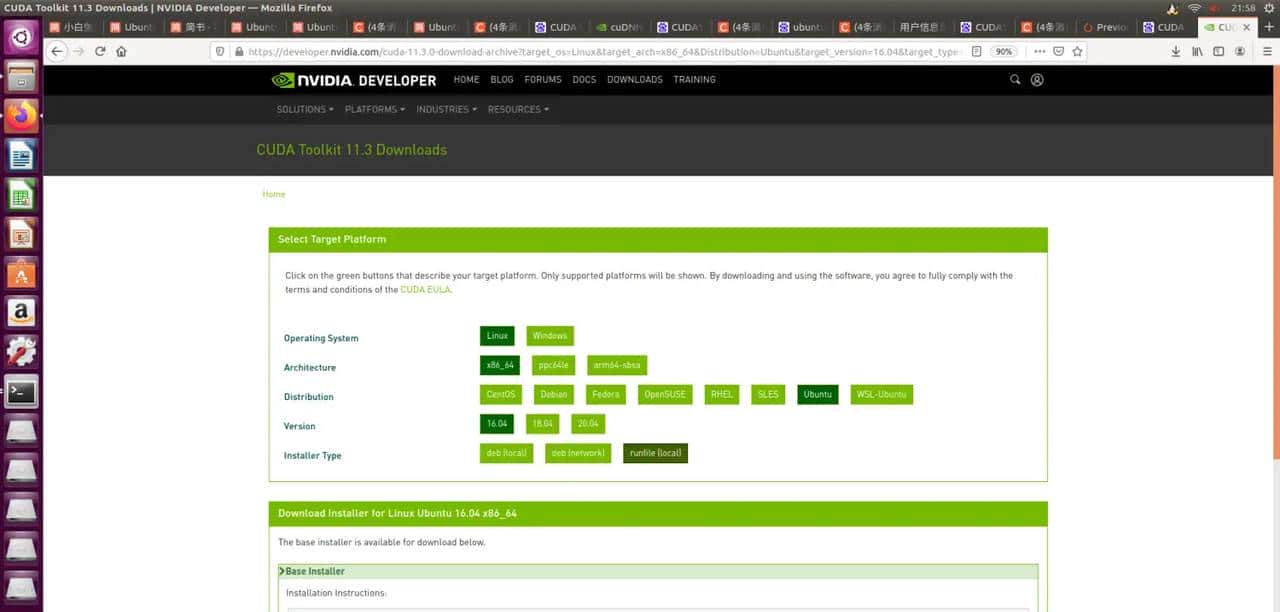Switch to the cuDNN browser tab
The height and width of the screenshot is (612, 1280).
point(620,27)
